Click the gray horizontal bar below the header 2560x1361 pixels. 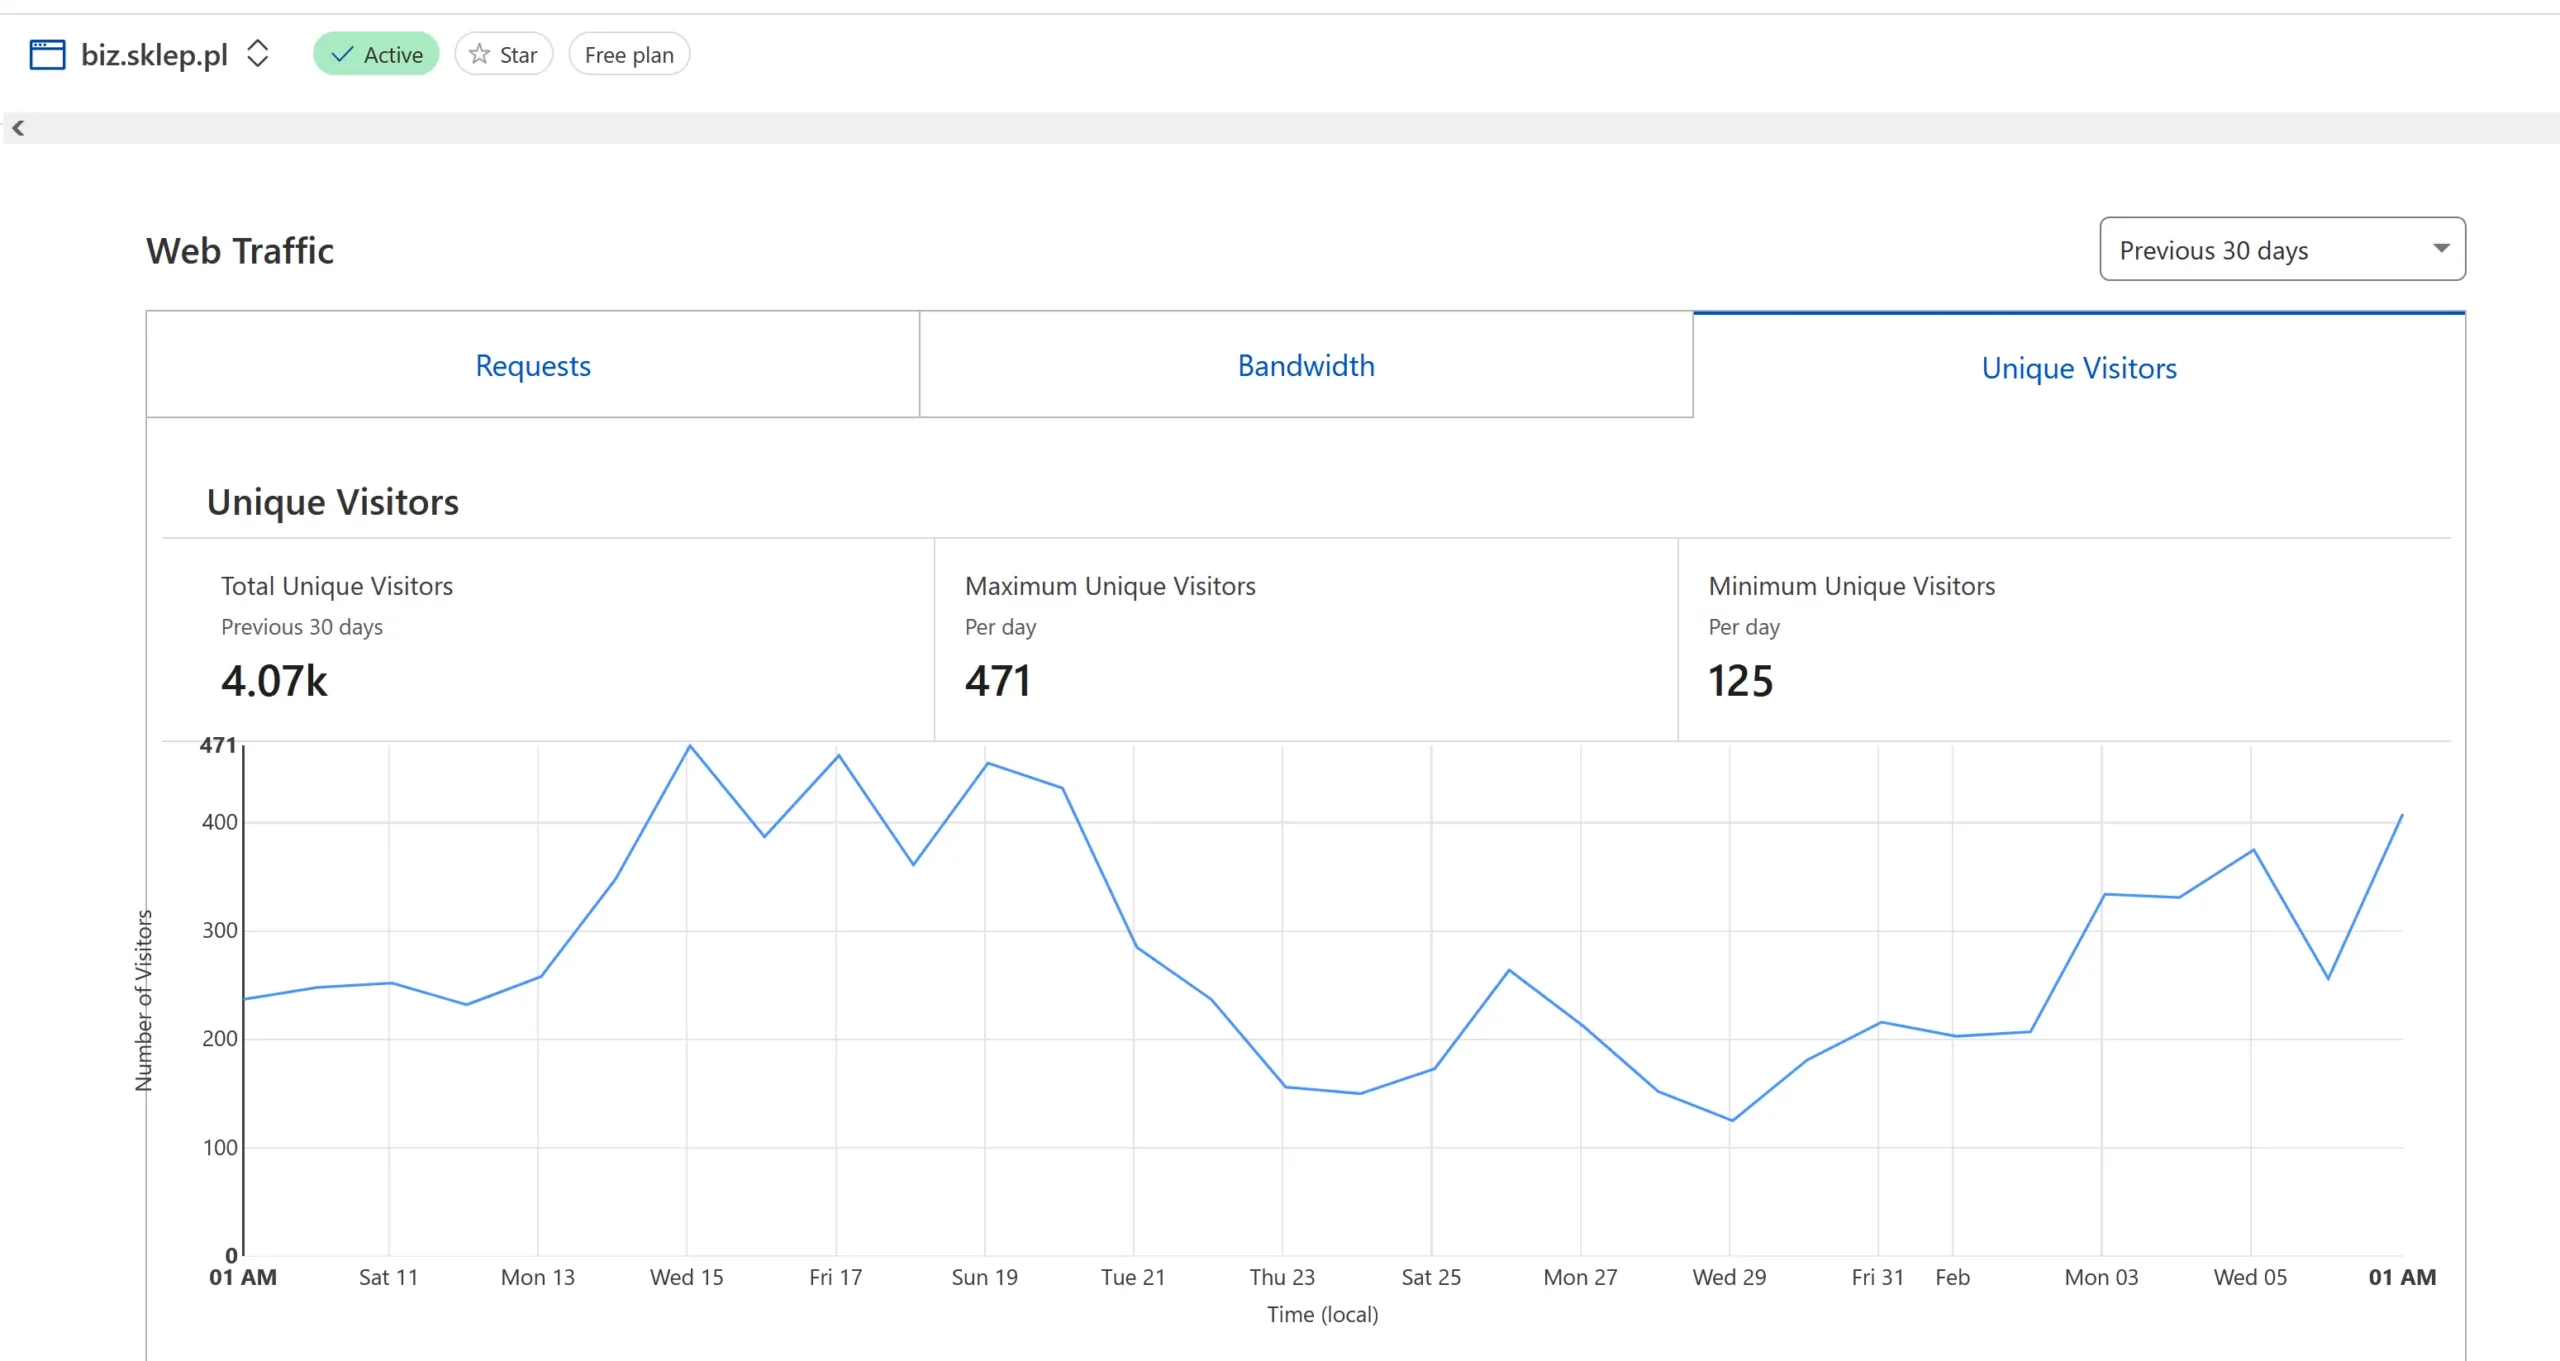coord(1280,128)
